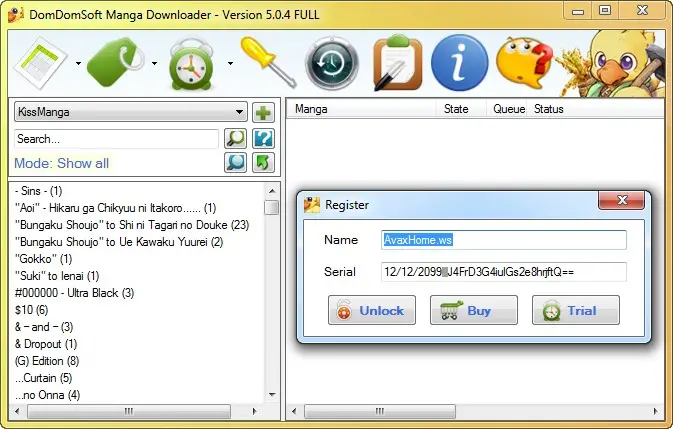Screen dimensions: 673x429
Task: Click download queue horizontal scrollbar right arrow
Action: tap(655, 411)
